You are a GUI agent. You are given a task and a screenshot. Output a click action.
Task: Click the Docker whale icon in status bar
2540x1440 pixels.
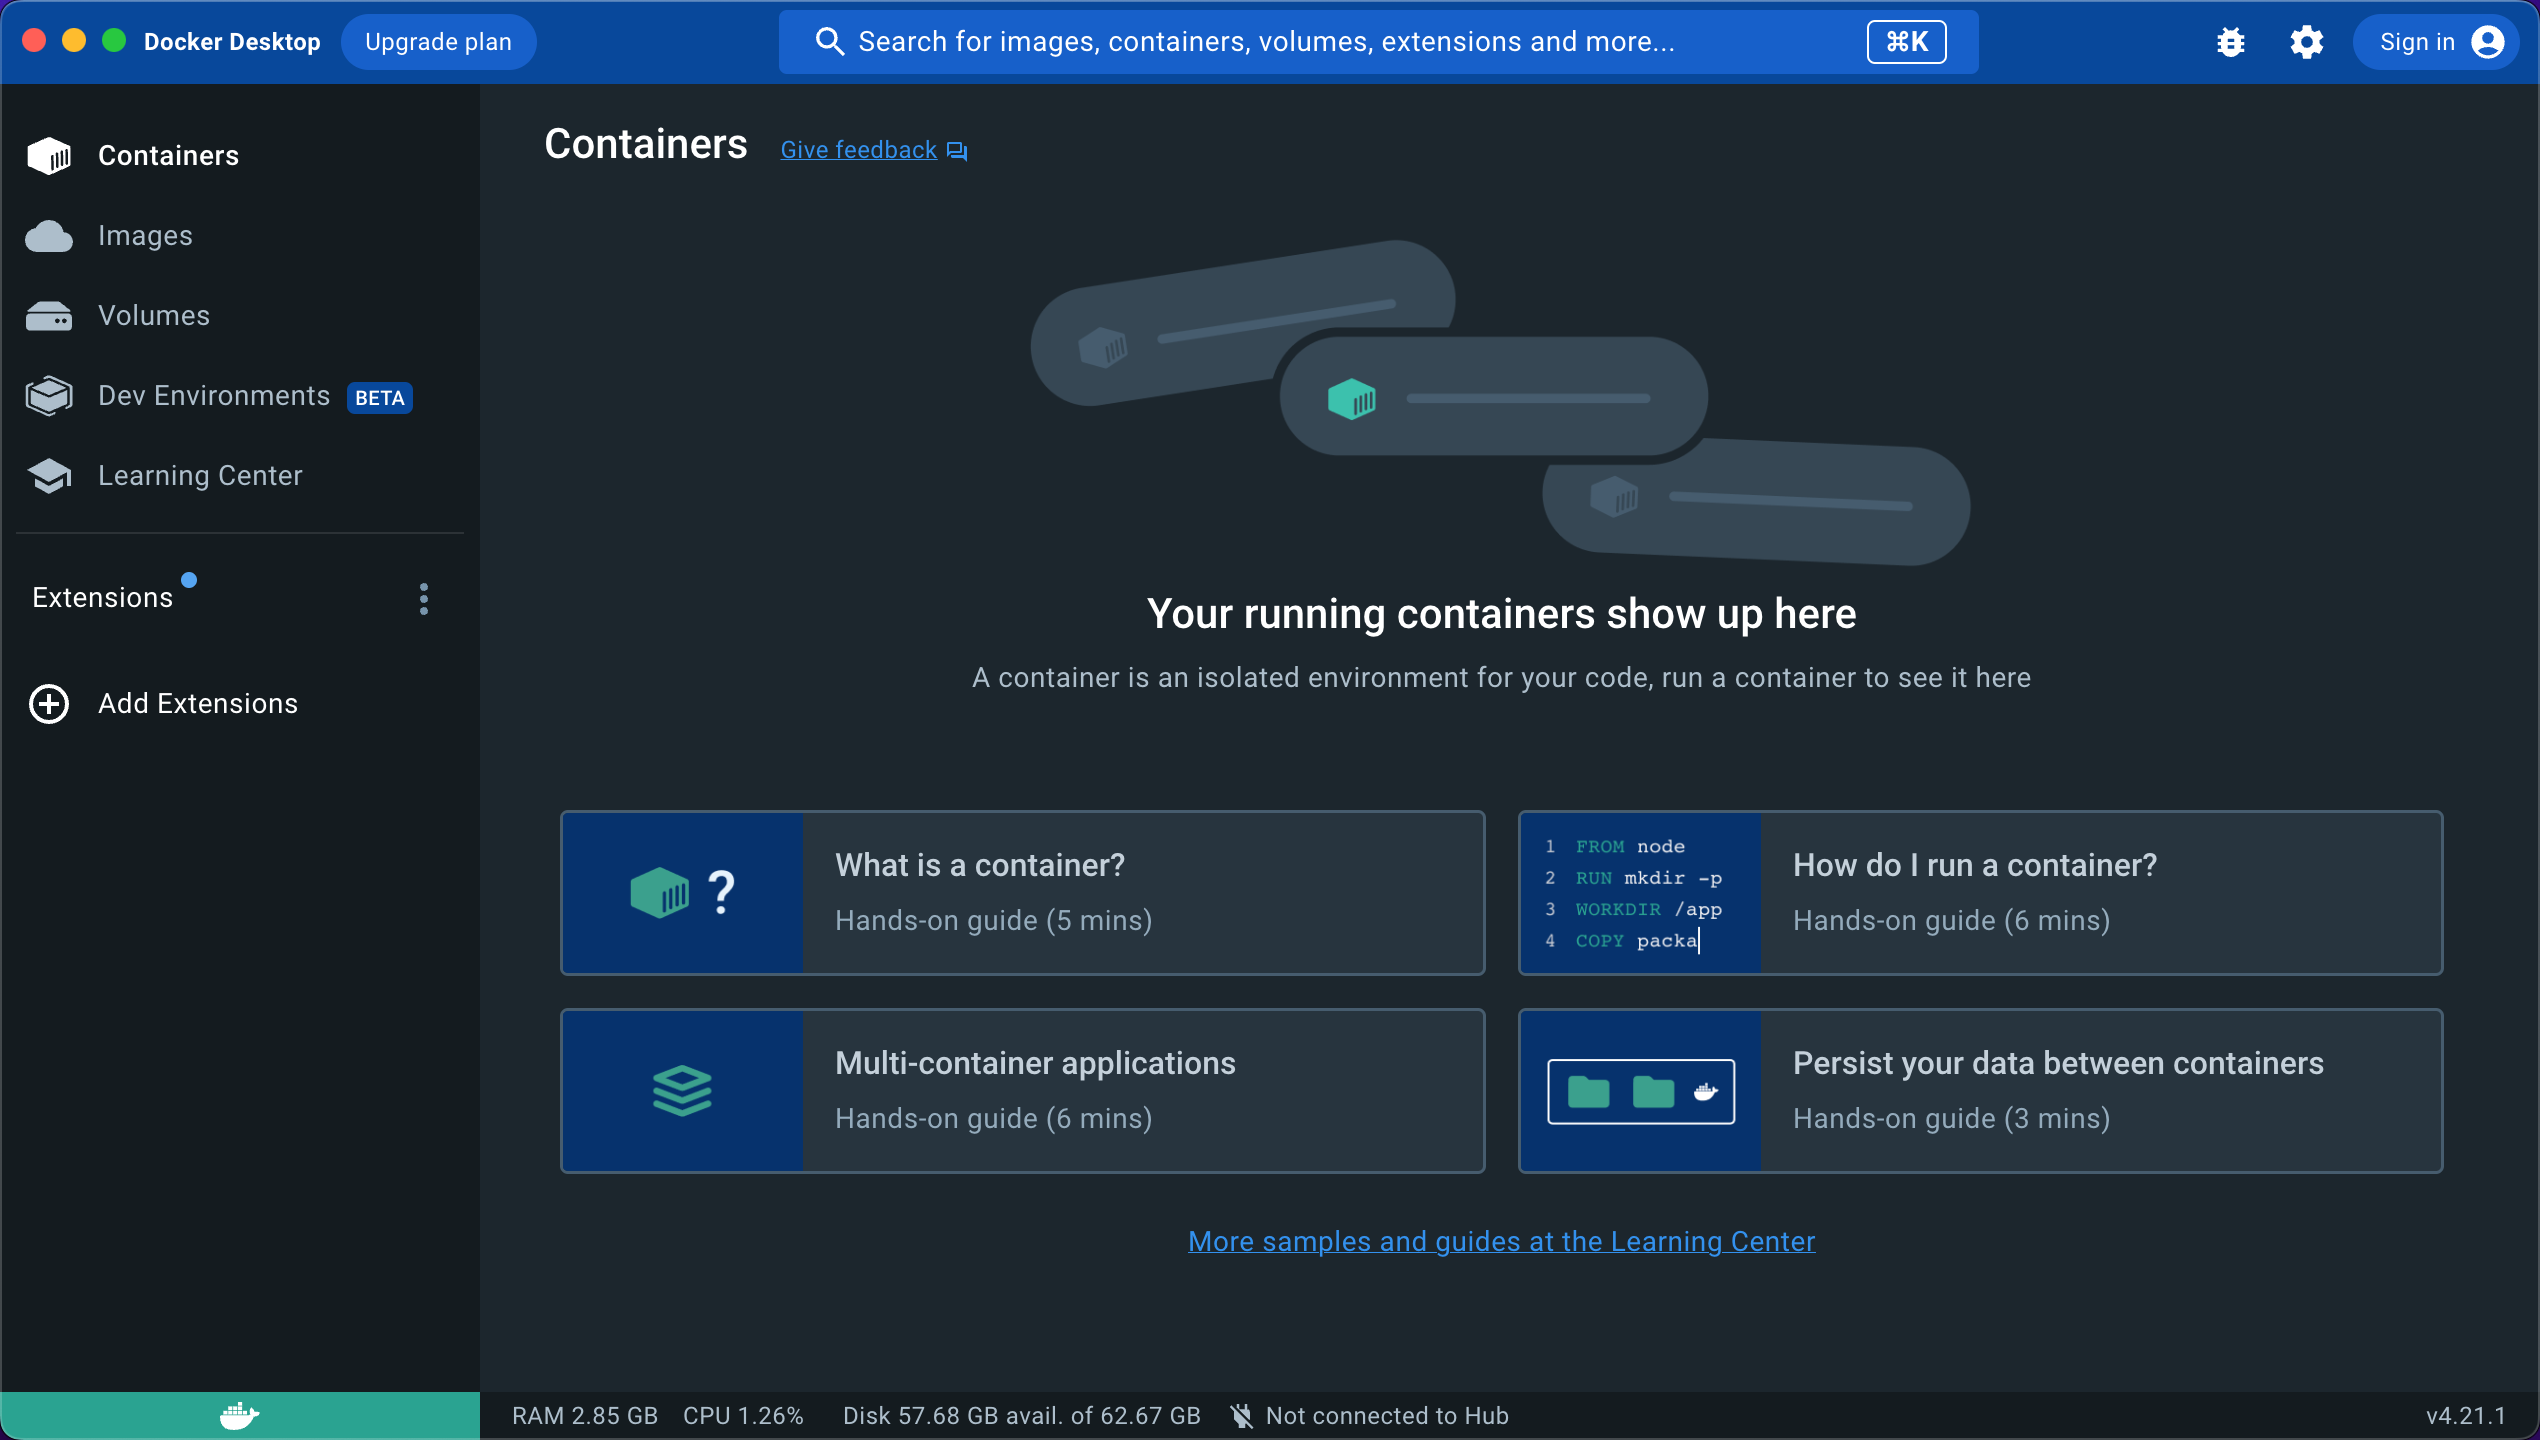click(239, 1415)
